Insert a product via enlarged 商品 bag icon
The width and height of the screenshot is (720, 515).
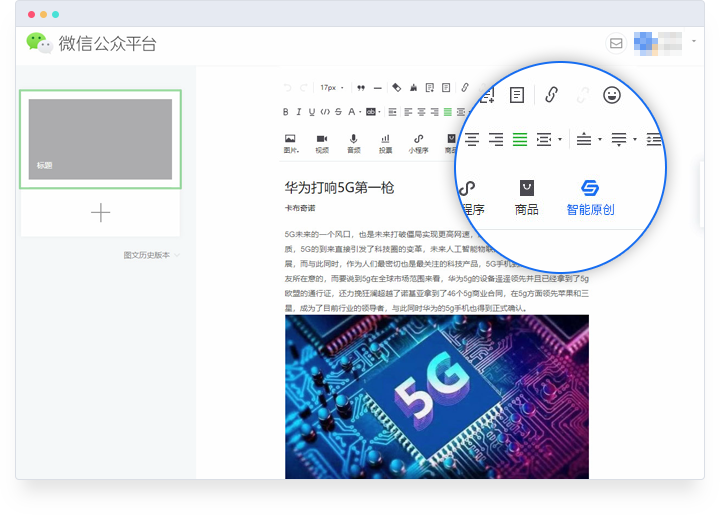coord(527,197)
